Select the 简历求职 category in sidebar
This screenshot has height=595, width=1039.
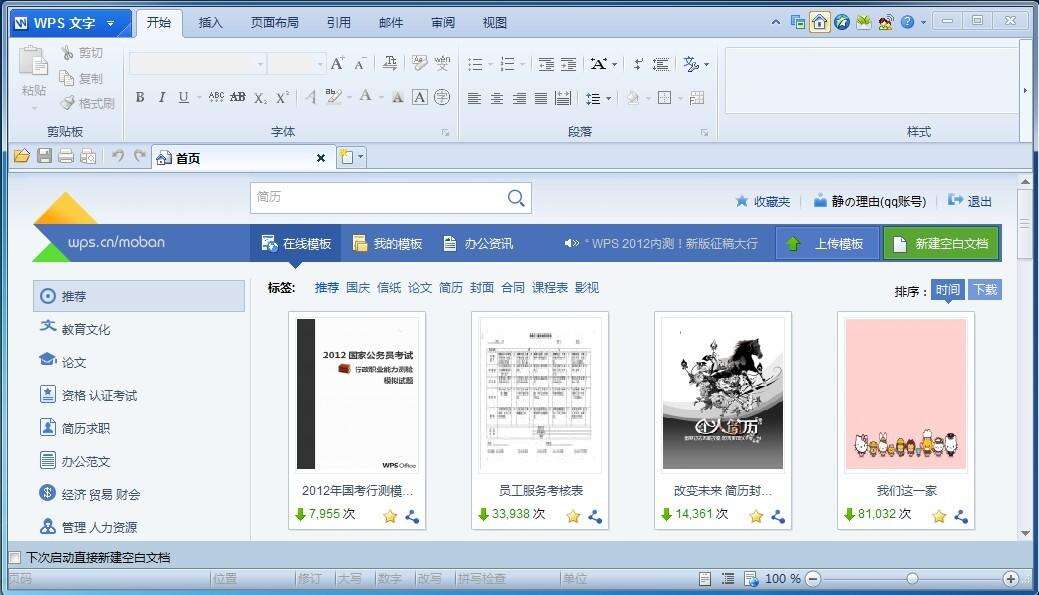click(x=75, y=428)
